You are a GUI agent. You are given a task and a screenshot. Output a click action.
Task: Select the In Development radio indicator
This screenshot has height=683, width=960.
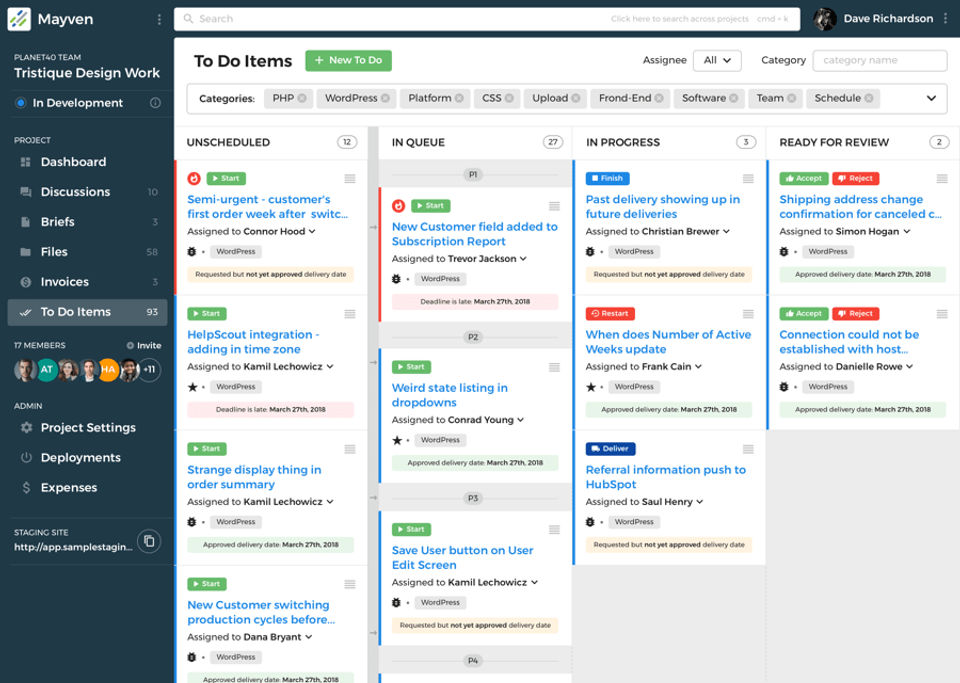coord(20,103)
